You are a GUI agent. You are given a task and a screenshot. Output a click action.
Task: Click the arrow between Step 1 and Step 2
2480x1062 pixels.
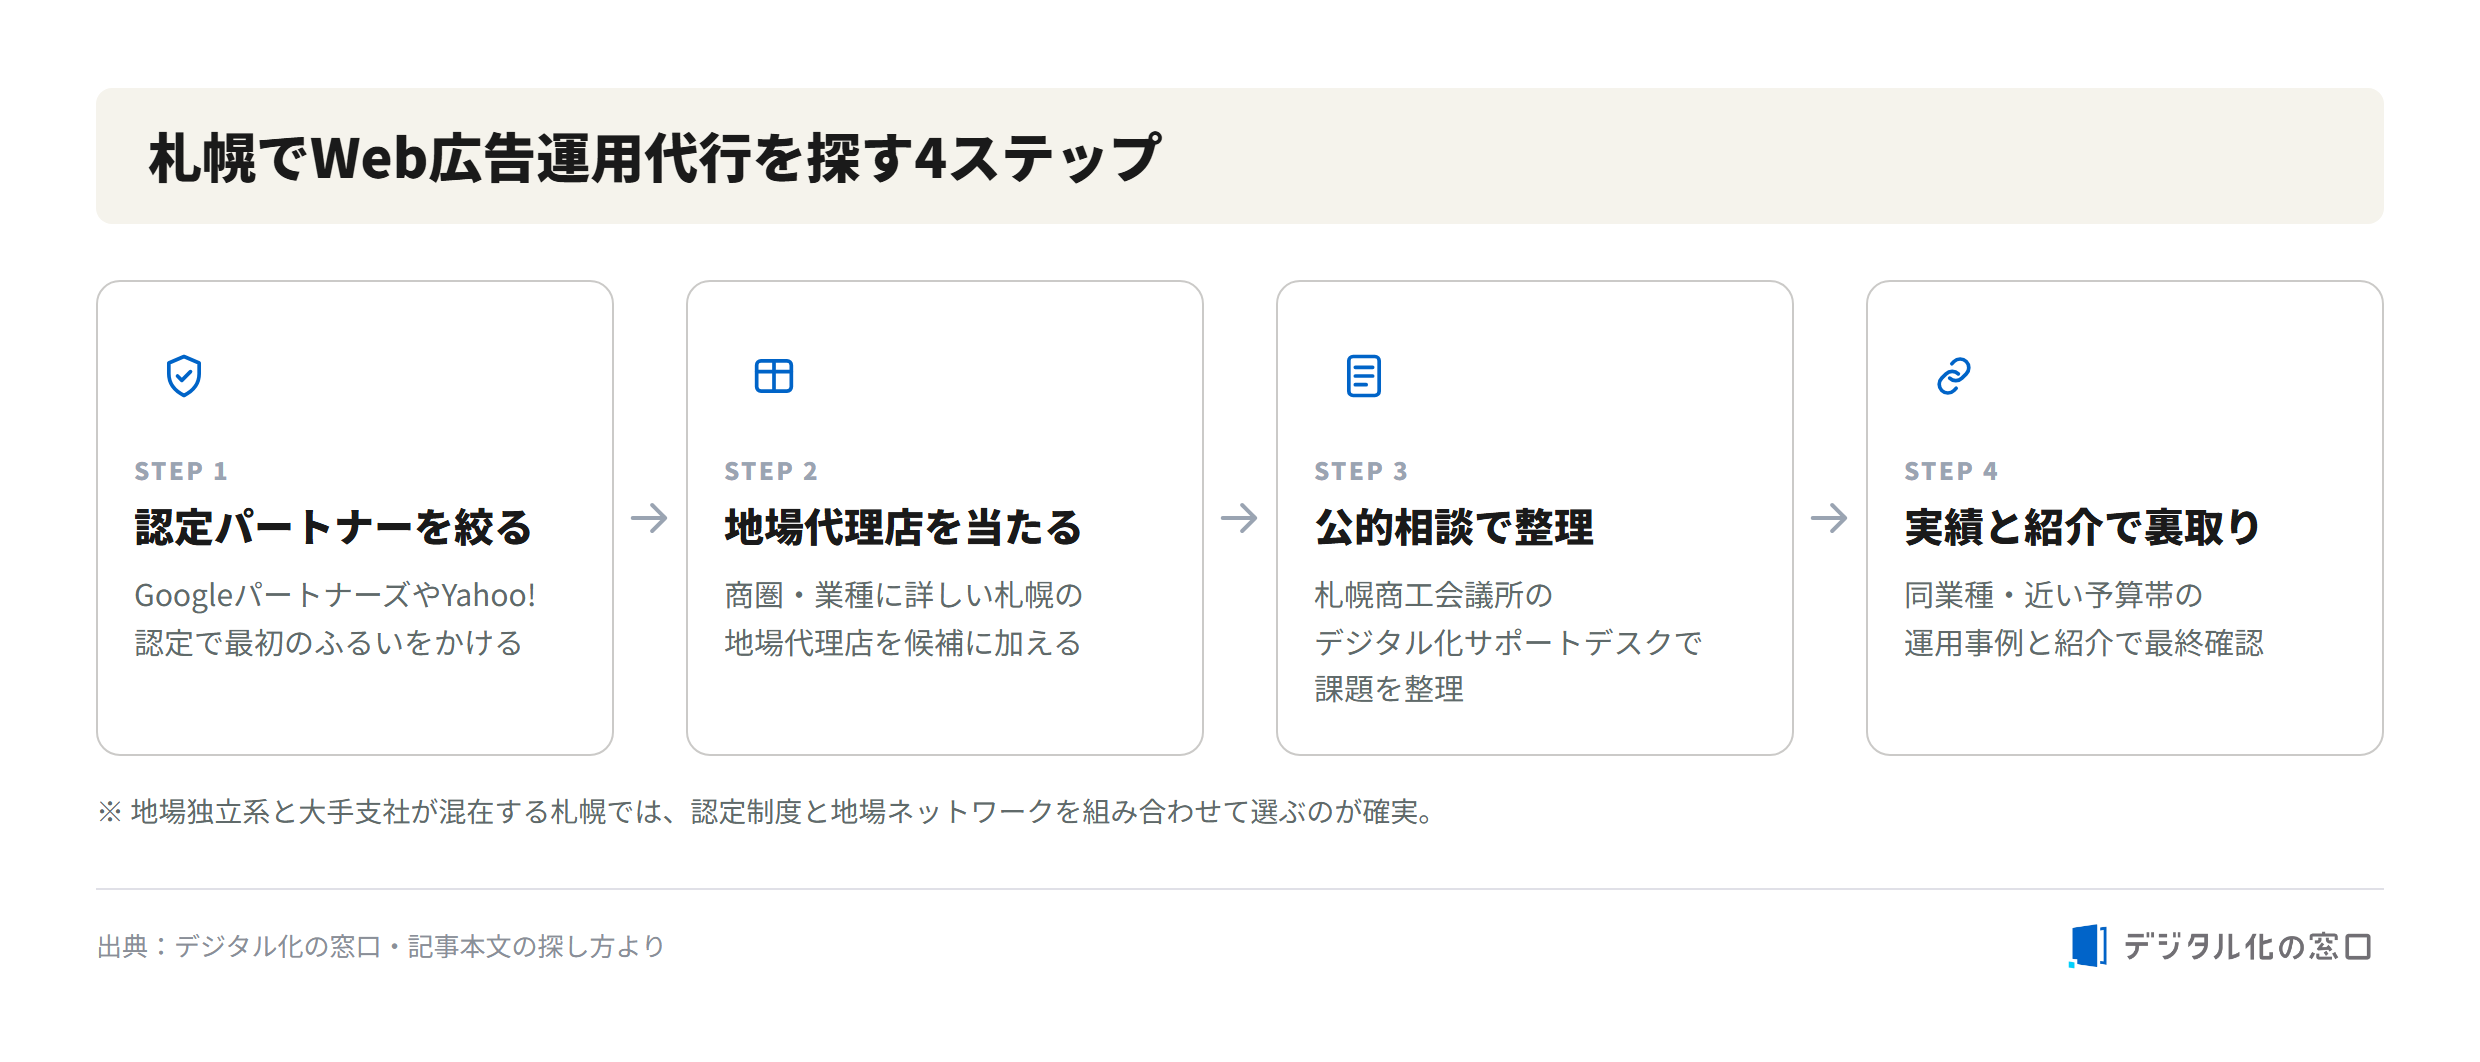(x=649, y=518)
